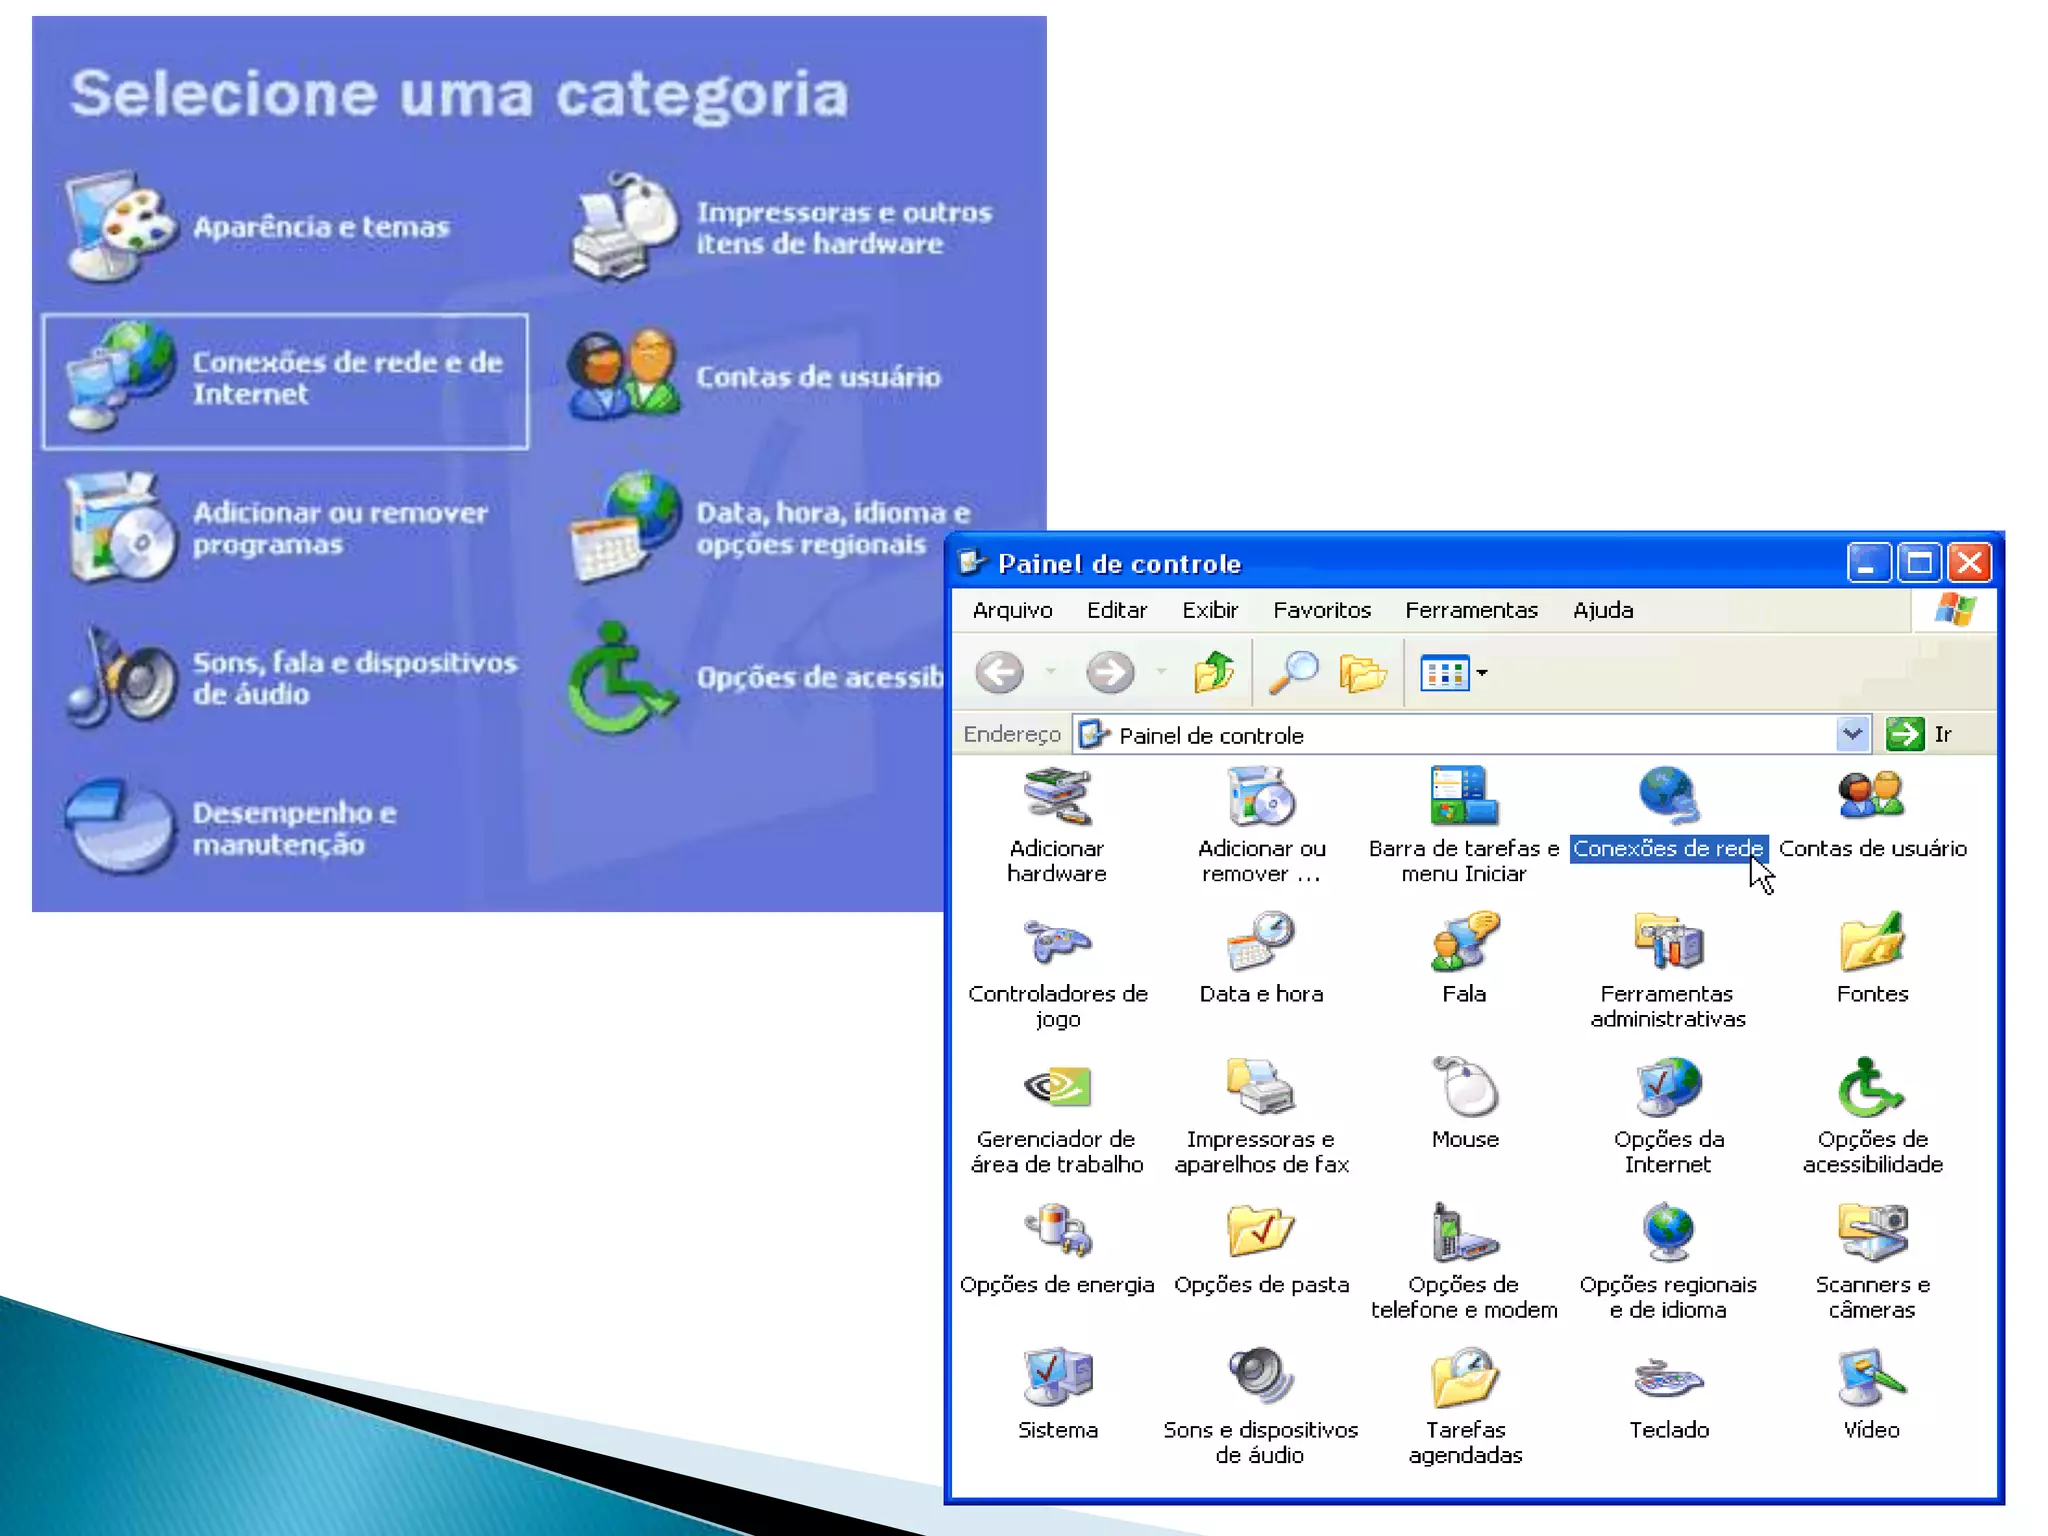Viewport: 2048px width, 1536px height.
Task: Expand the address bar dropdown arrow
Action: [x=1852, y=734]
